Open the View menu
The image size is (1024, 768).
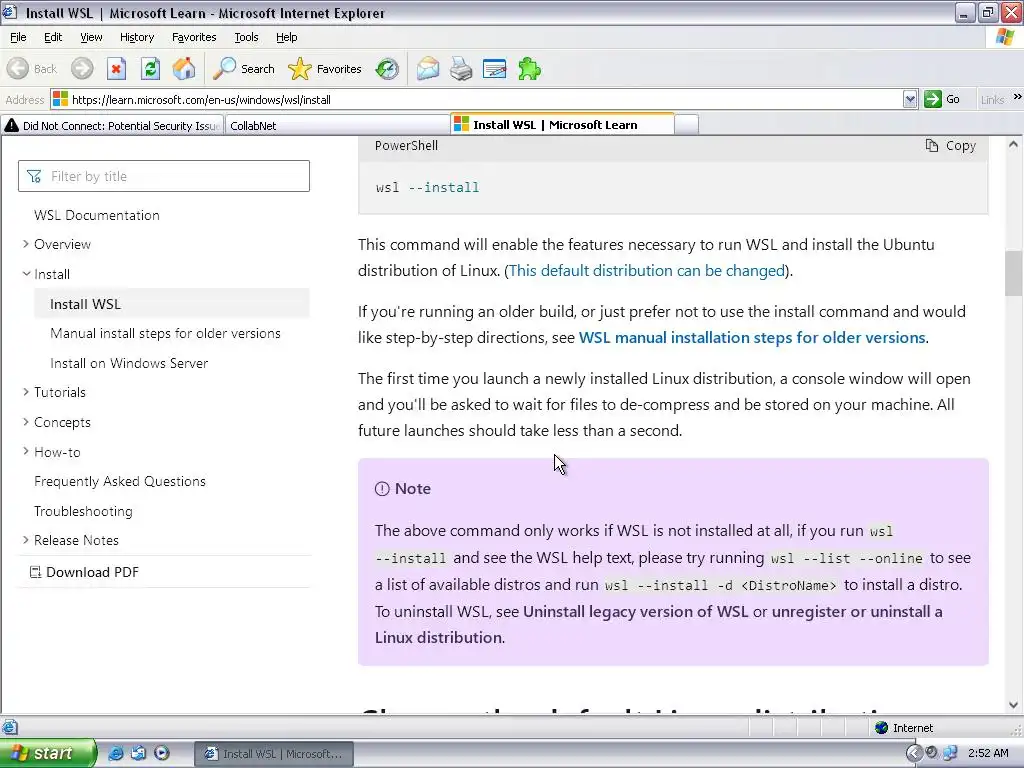(x=91, y=37)
